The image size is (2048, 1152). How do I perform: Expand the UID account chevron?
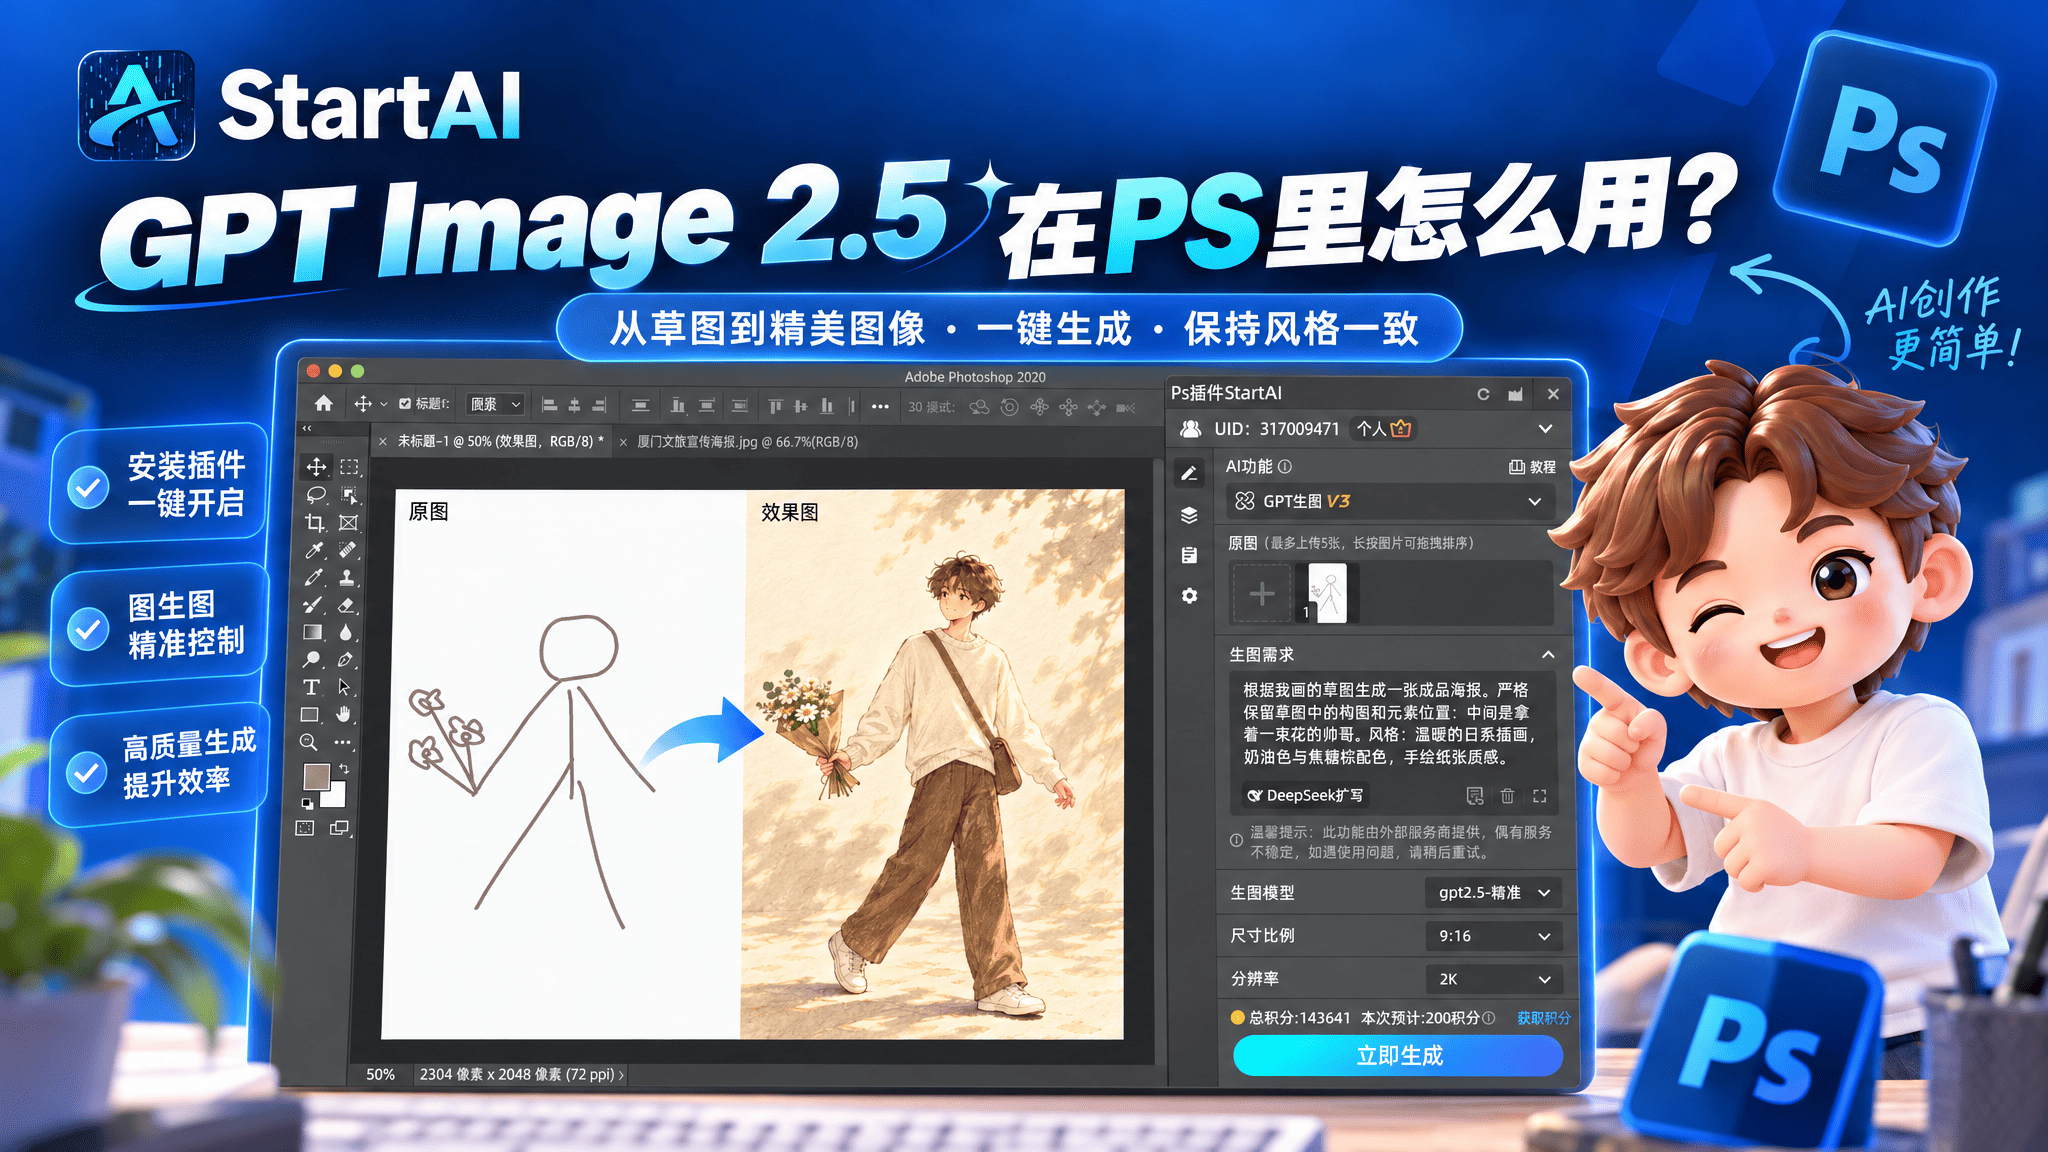(x=1545, y=429)
